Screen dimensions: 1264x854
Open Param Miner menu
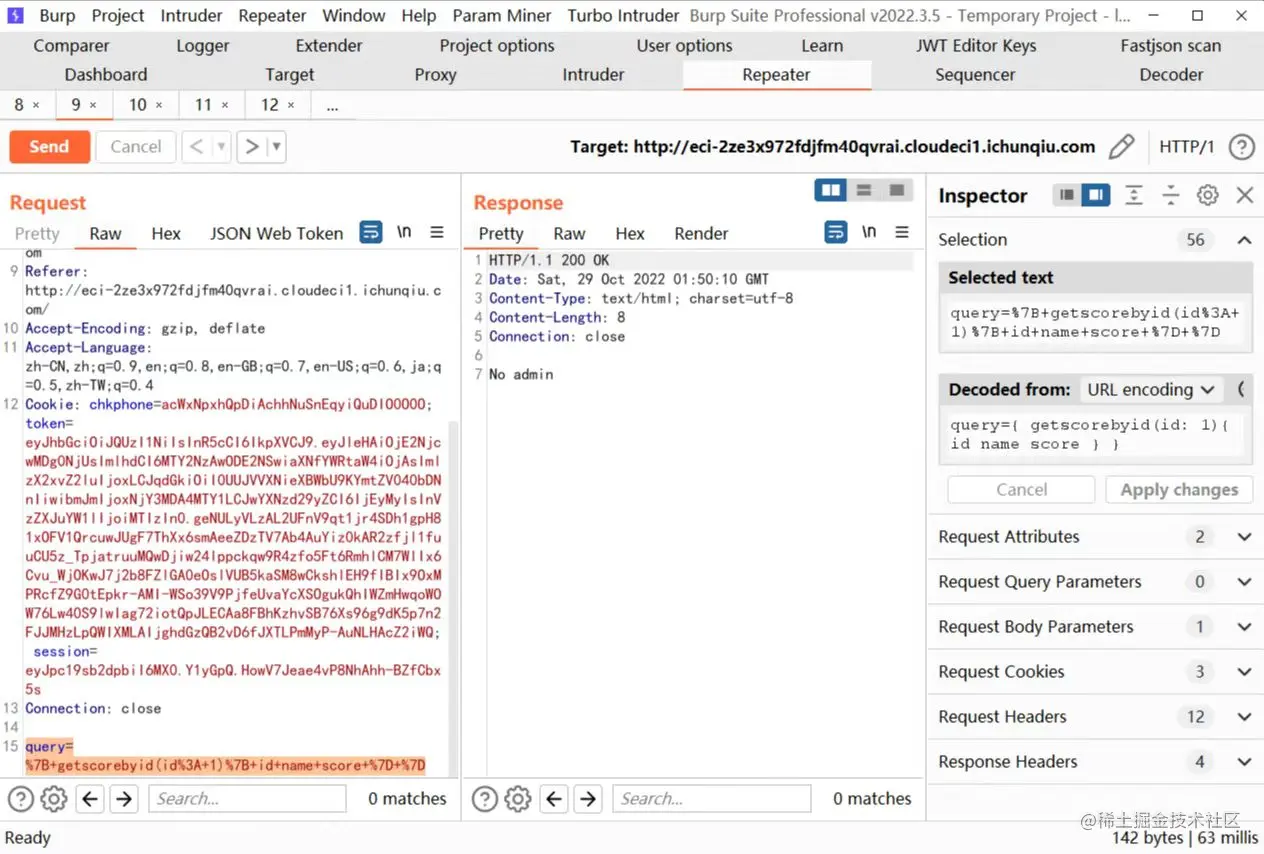tap(499, 15)
